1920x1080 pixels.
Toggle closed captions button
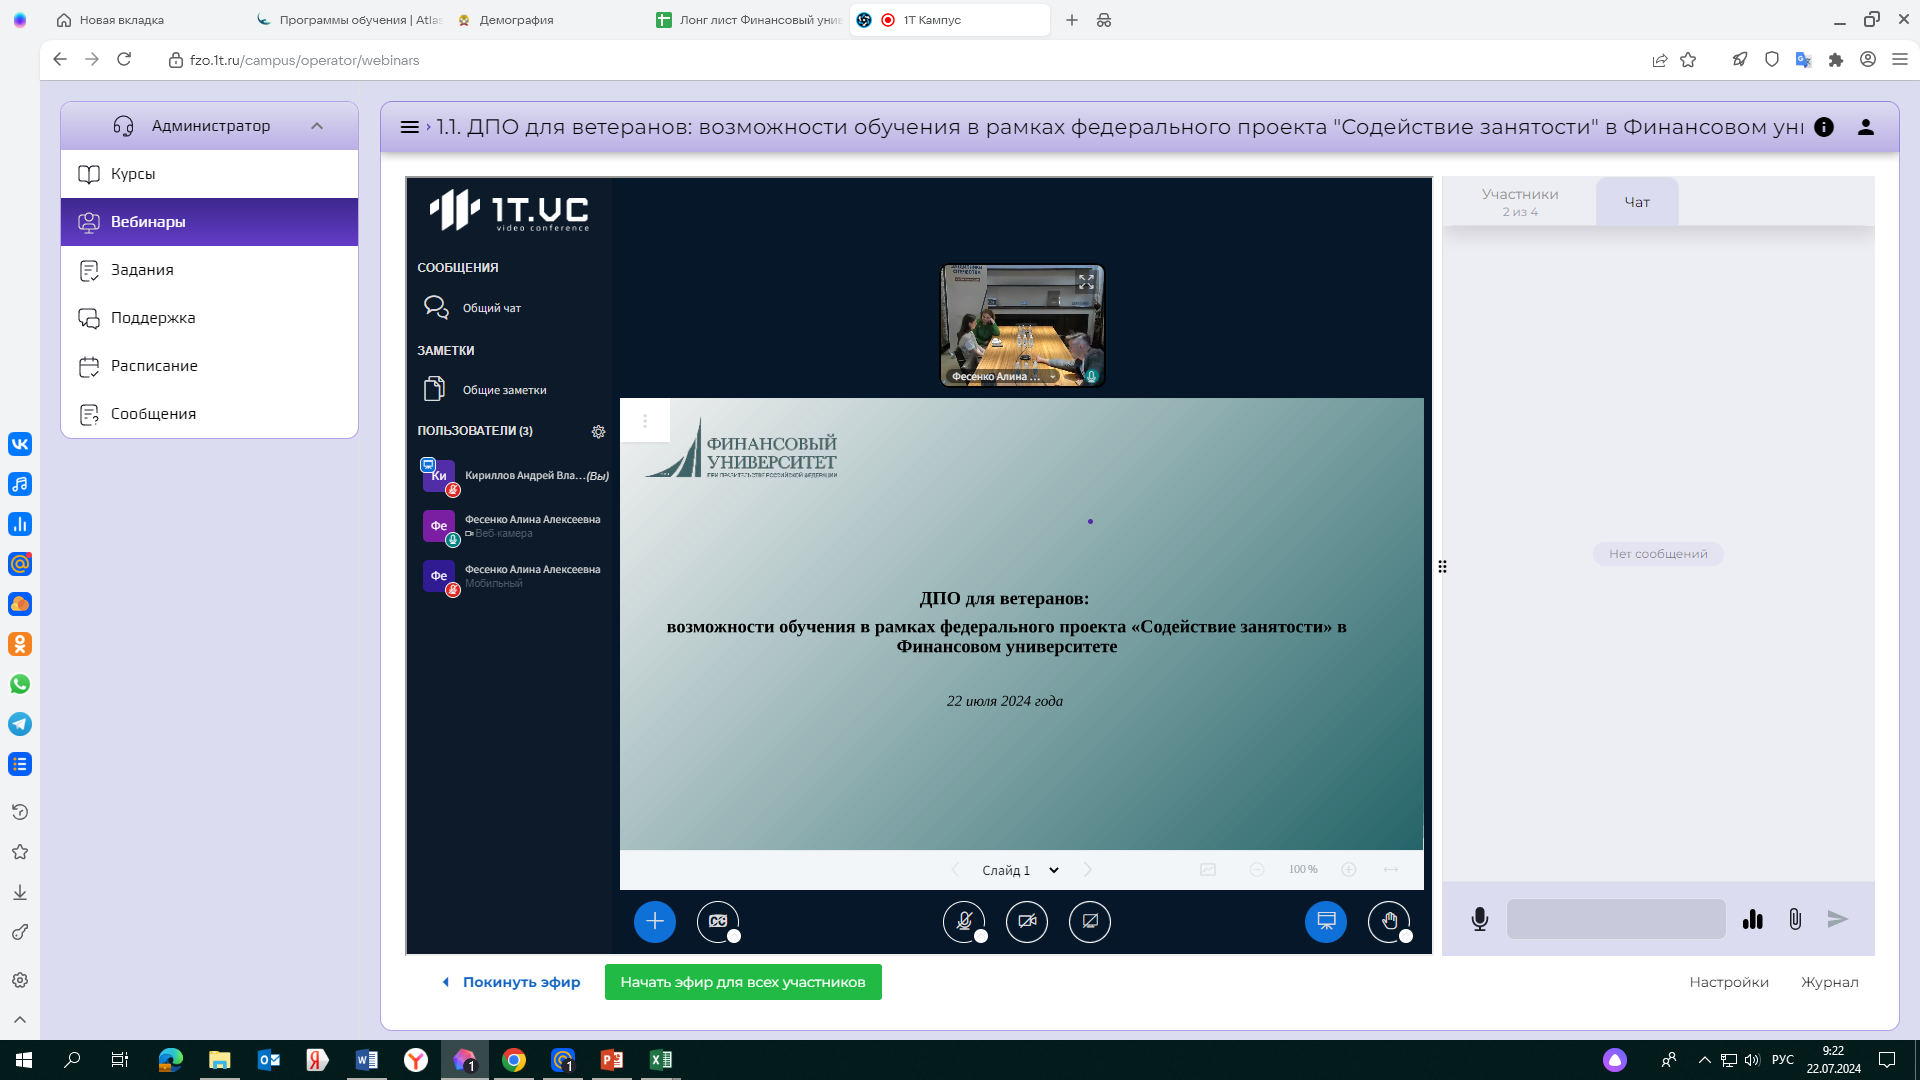pos(718,921)
